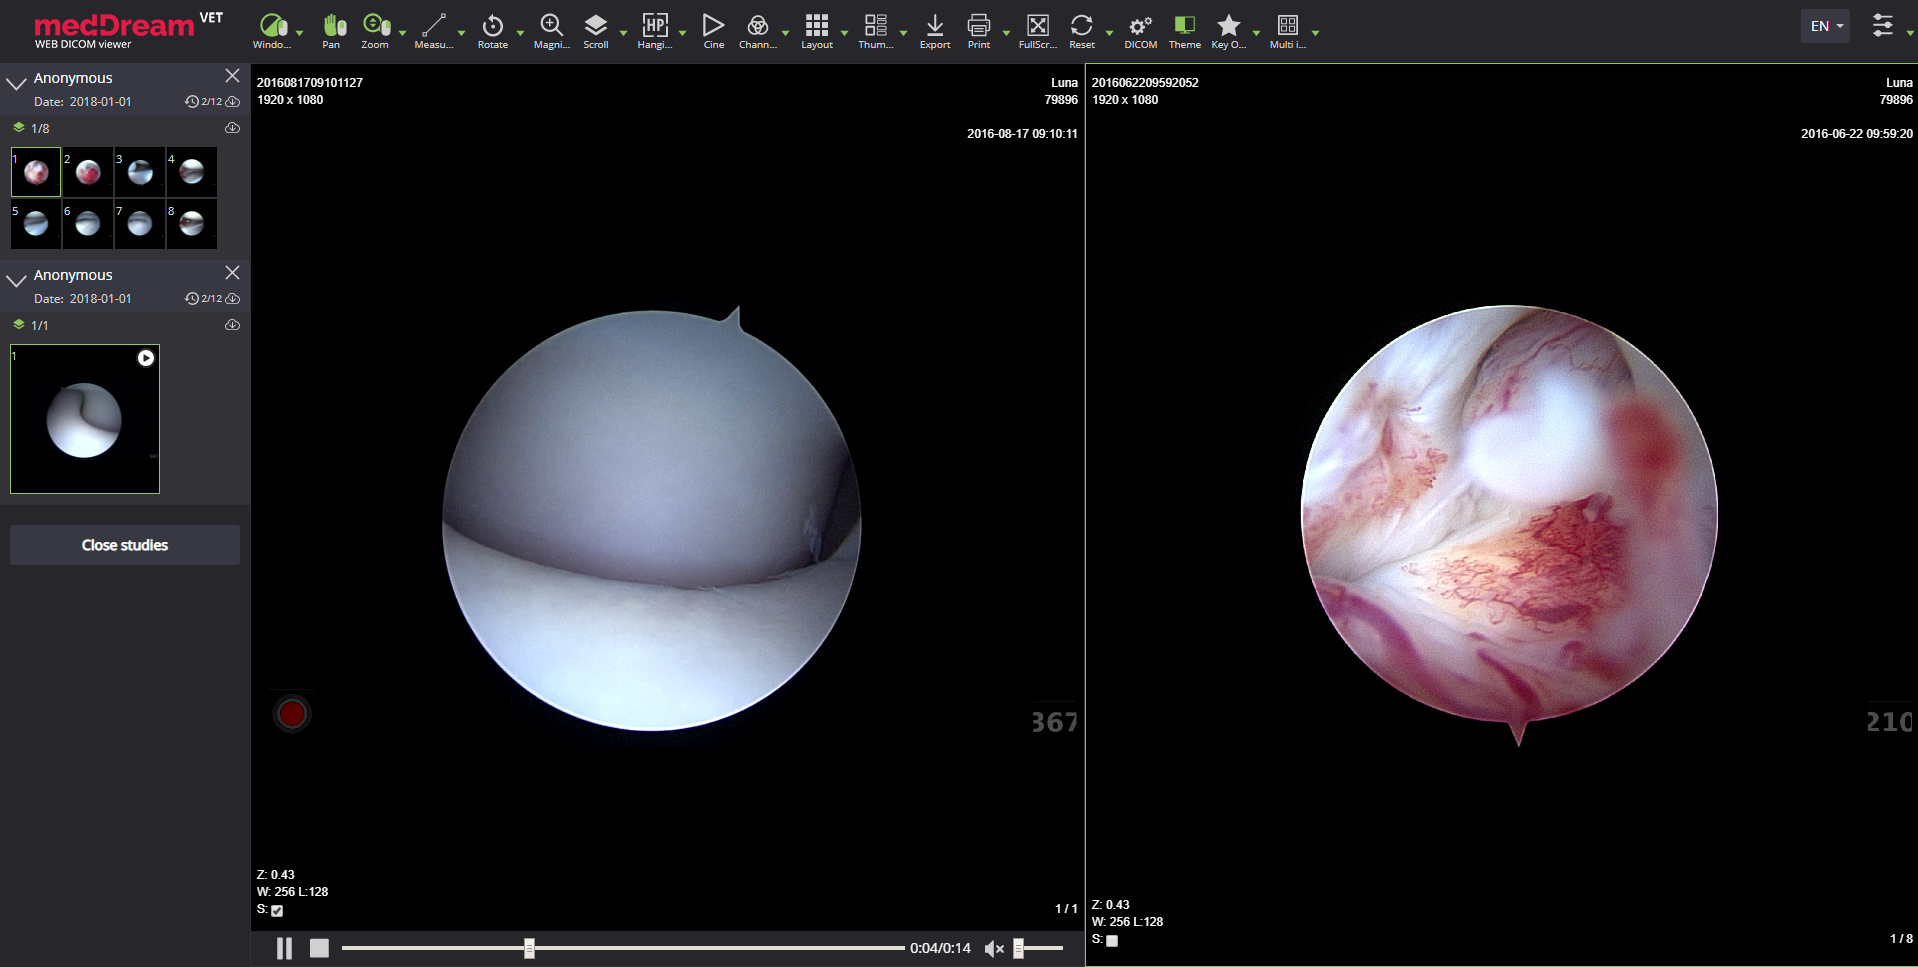Mute the video audio

[993, 948]
